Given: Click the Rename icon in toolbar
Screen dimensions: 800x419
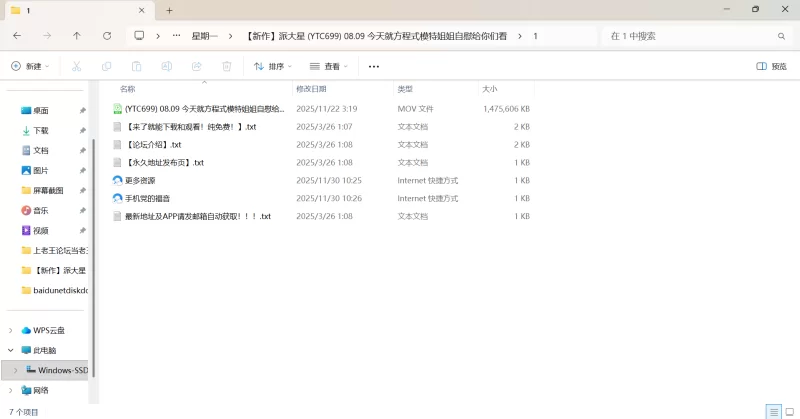Looking at the screenshot, I should (167, 66).
